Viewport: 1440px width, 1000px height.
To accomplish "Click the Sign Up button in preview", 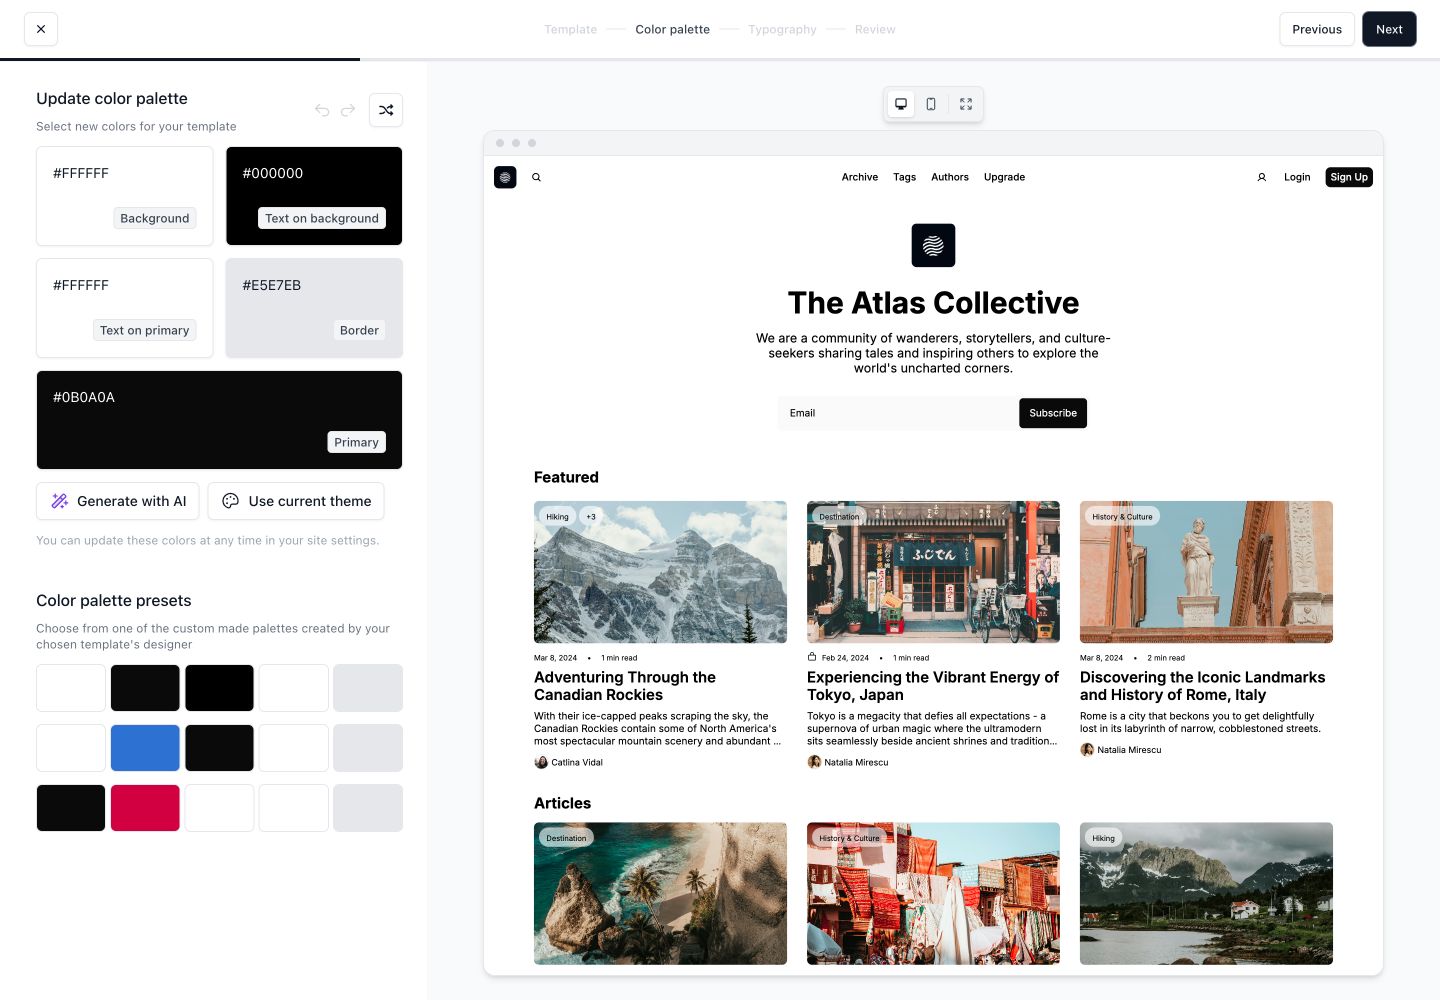I will [x=1349, y=177].
